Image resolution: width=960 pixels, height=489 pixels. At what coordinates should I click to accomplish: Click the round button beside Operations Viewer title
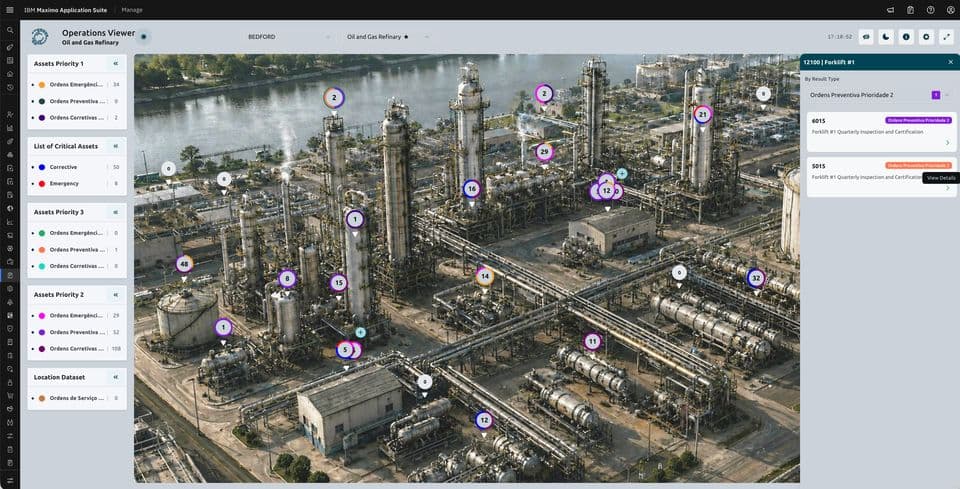click(144, 37)
